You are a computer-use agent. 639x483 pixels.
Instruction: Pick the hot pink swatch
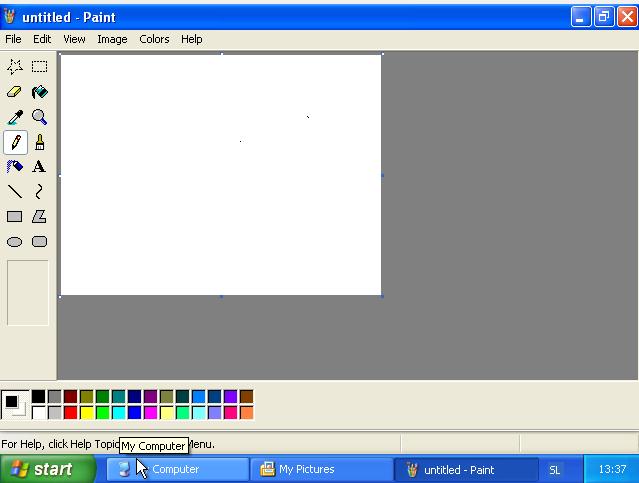coord(231,412)
